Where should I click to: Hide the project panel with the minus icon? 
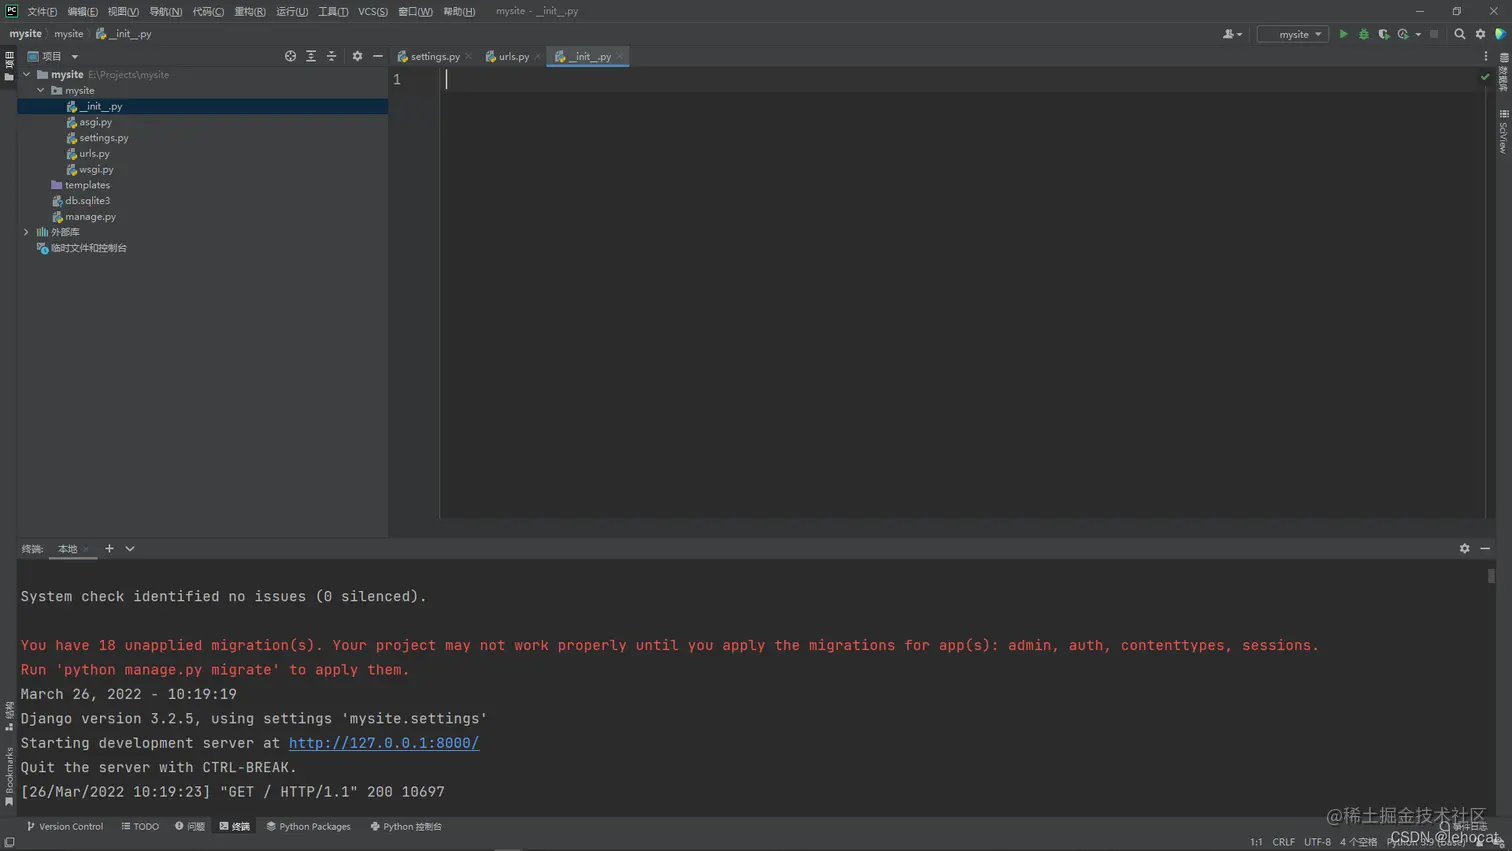tap(378, 56)
